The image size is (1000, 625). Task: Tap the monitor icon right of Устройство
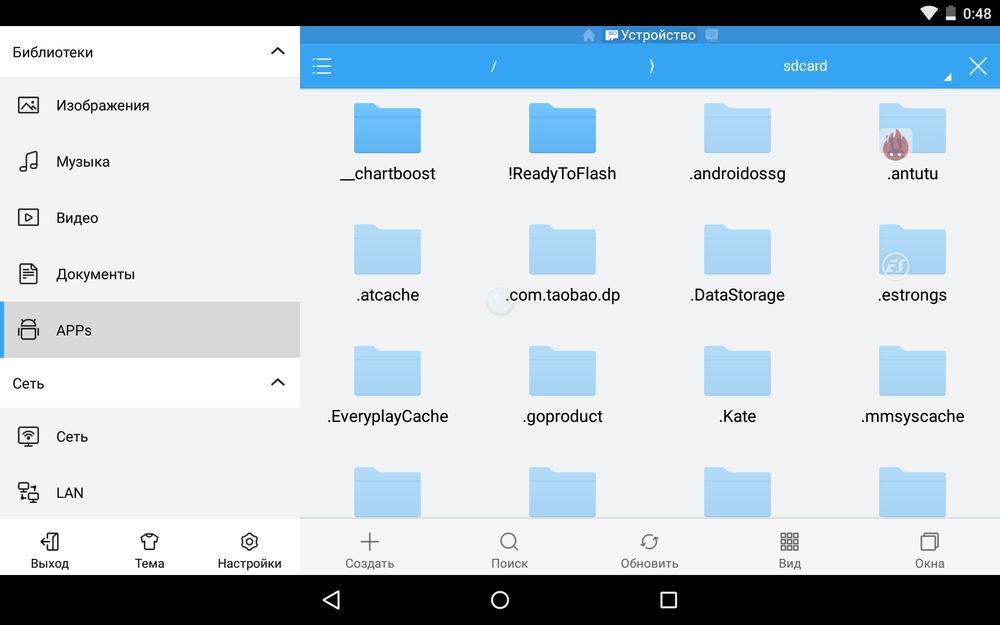(x=712, y=35)
